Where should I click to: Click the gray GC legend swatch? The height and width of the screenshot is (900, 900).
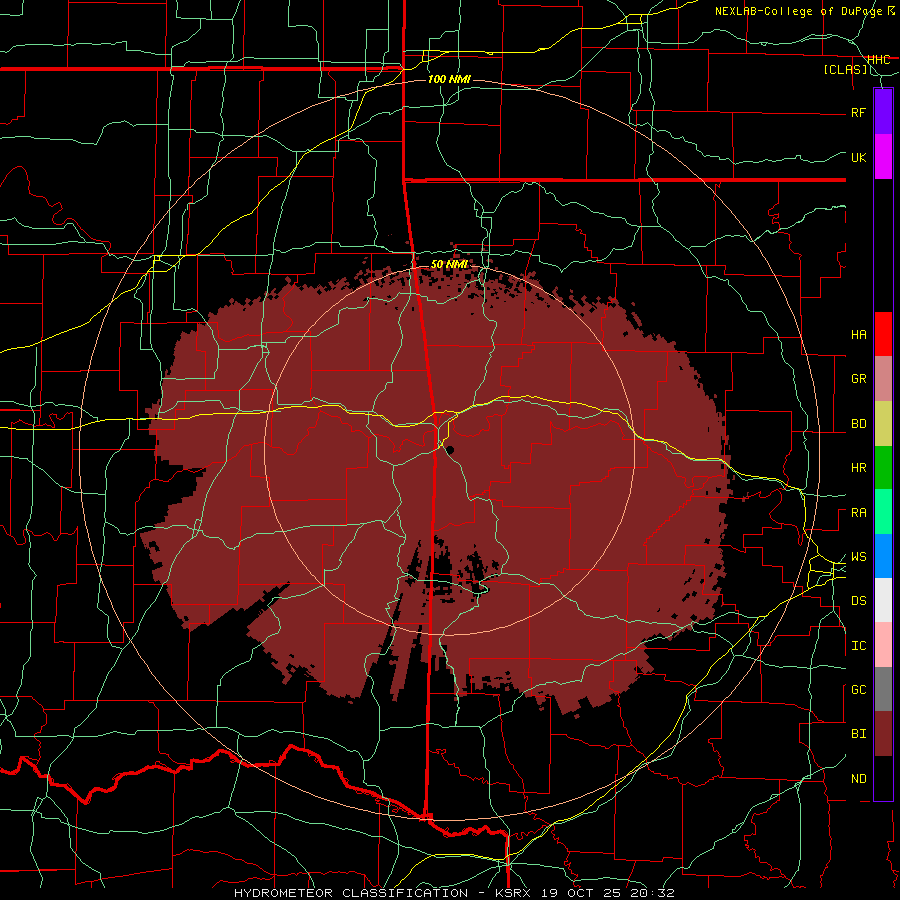point(883,689)
